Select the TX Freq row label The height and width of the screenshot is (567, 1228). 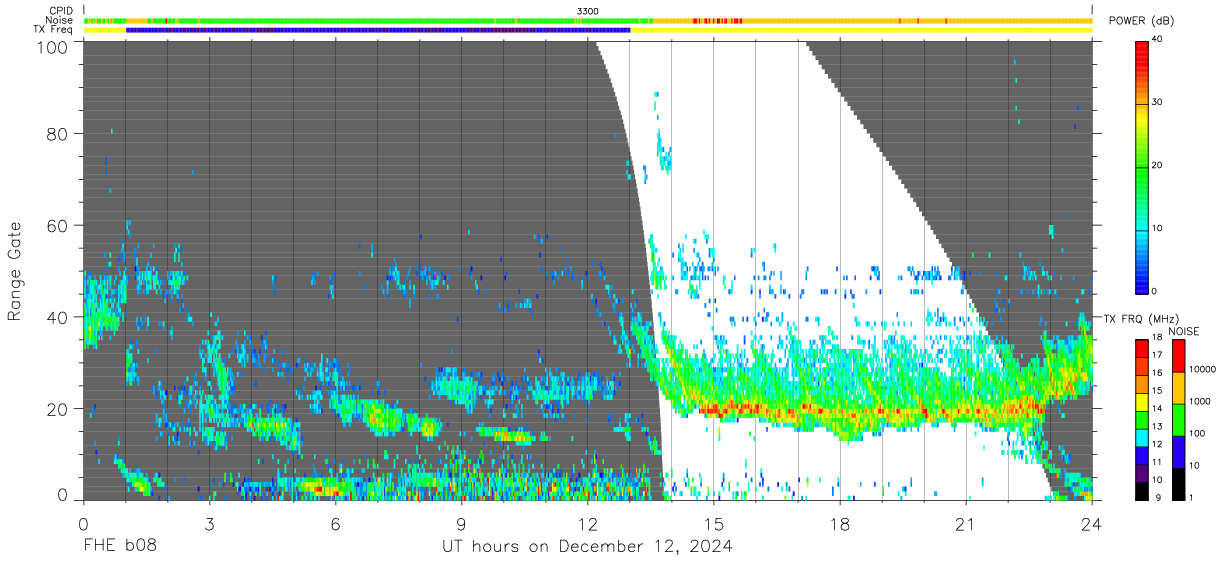click(x=53, y=29)
